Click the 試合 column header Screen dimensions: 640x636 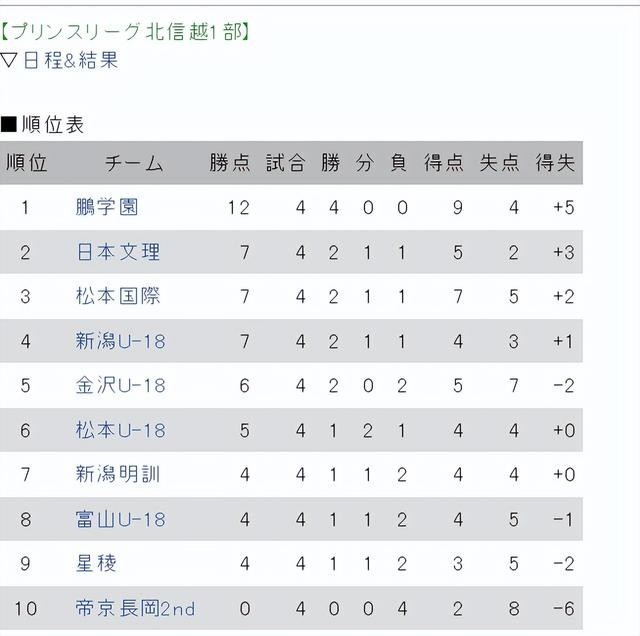285,163
